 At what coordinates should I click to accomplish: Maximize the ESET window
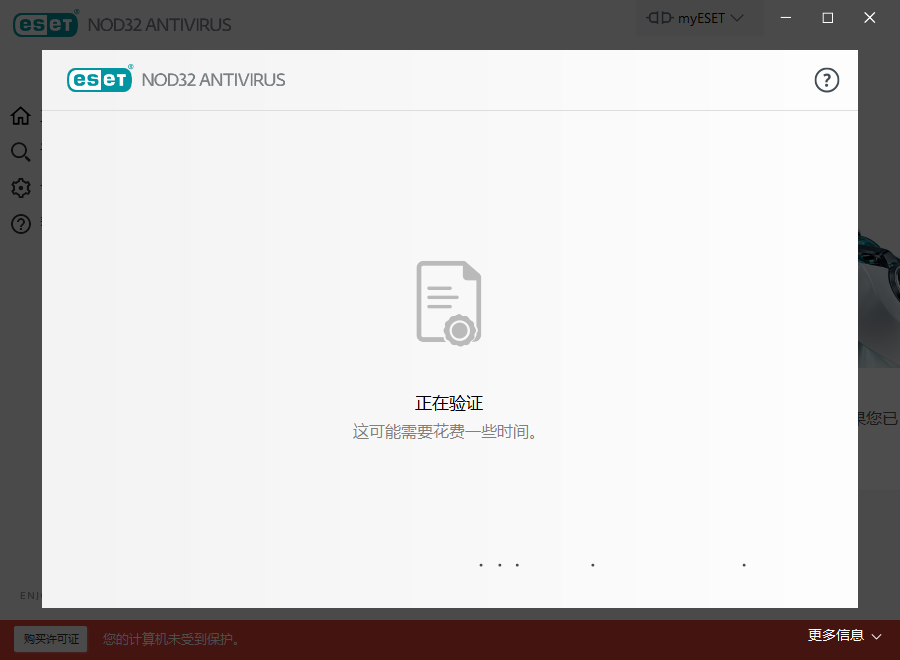828,18
